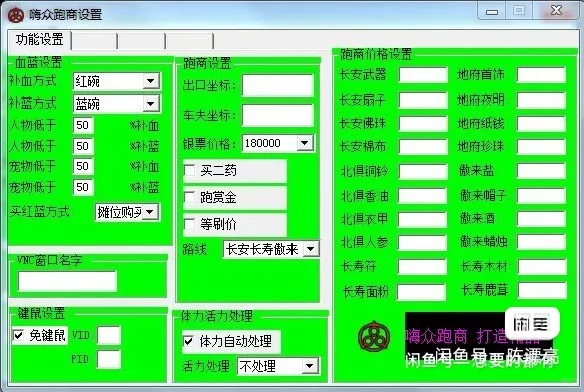Click the 长寿木材 price field
584x392 pixels.
pos(542,267)
